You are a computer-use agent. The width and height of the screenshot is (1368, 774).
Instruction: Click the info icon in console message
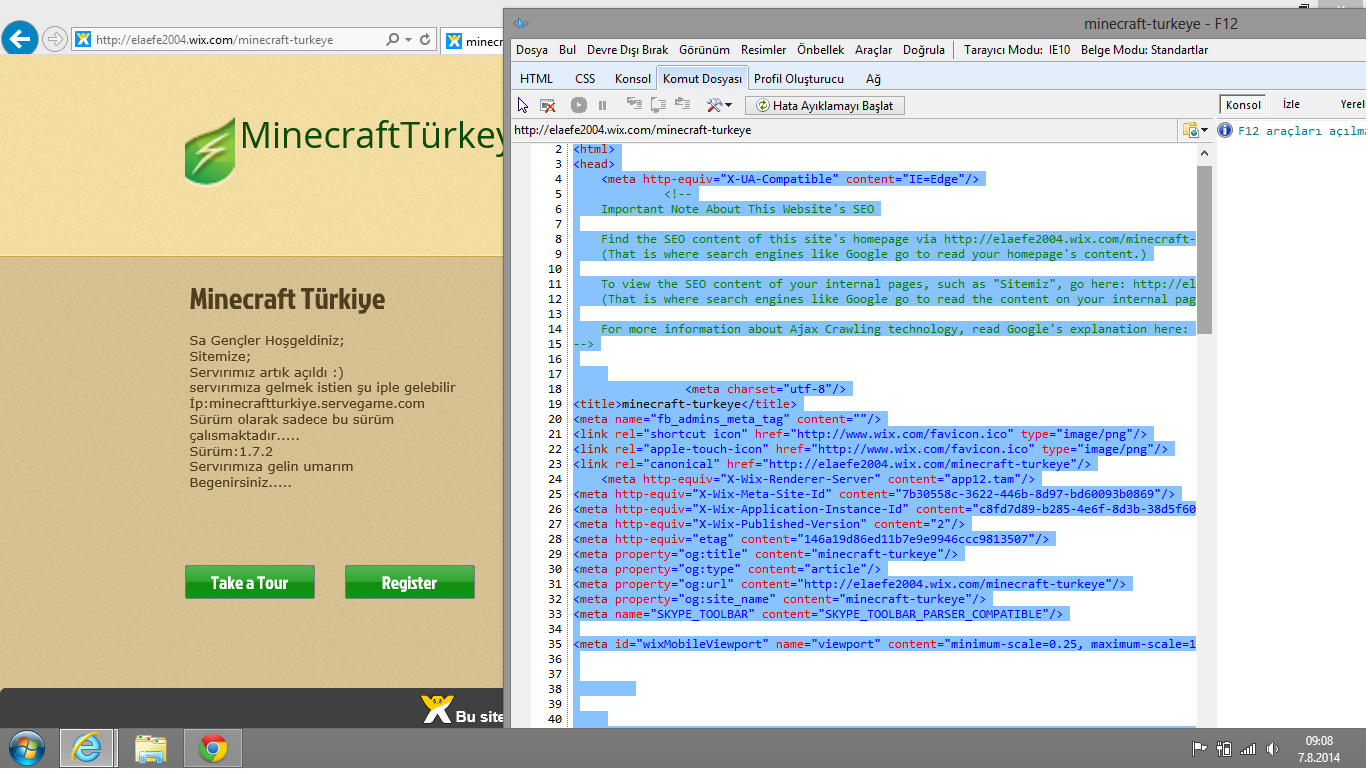[x=1225, y=130]
